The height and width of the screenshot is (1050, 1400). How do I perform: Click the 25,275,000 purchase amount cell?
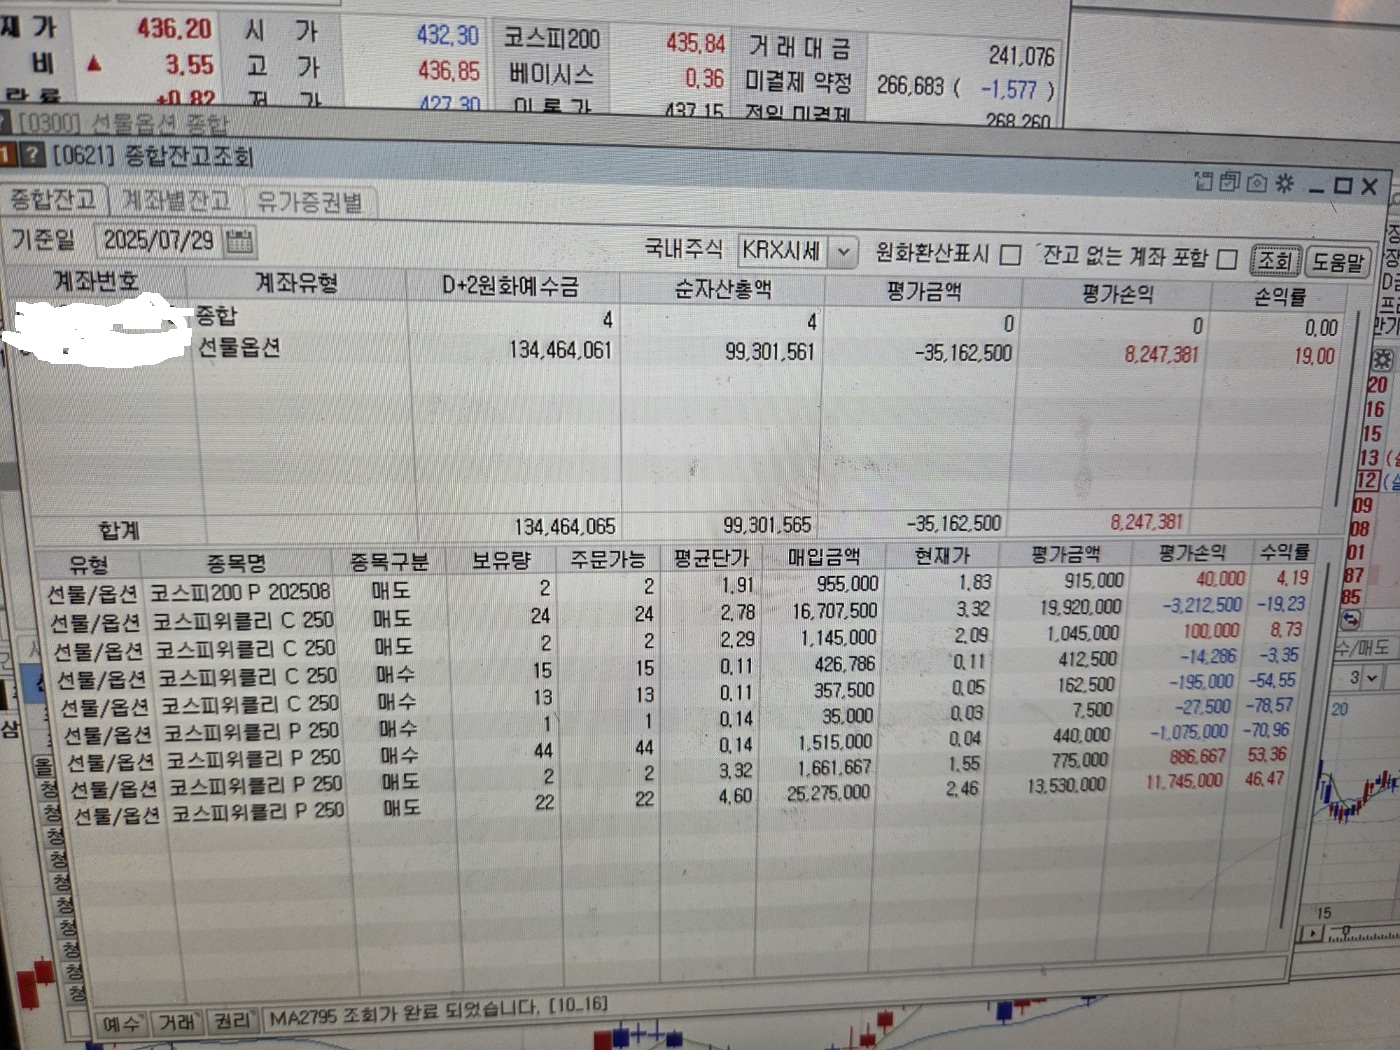pyautogui.click(x=829, y=793)
